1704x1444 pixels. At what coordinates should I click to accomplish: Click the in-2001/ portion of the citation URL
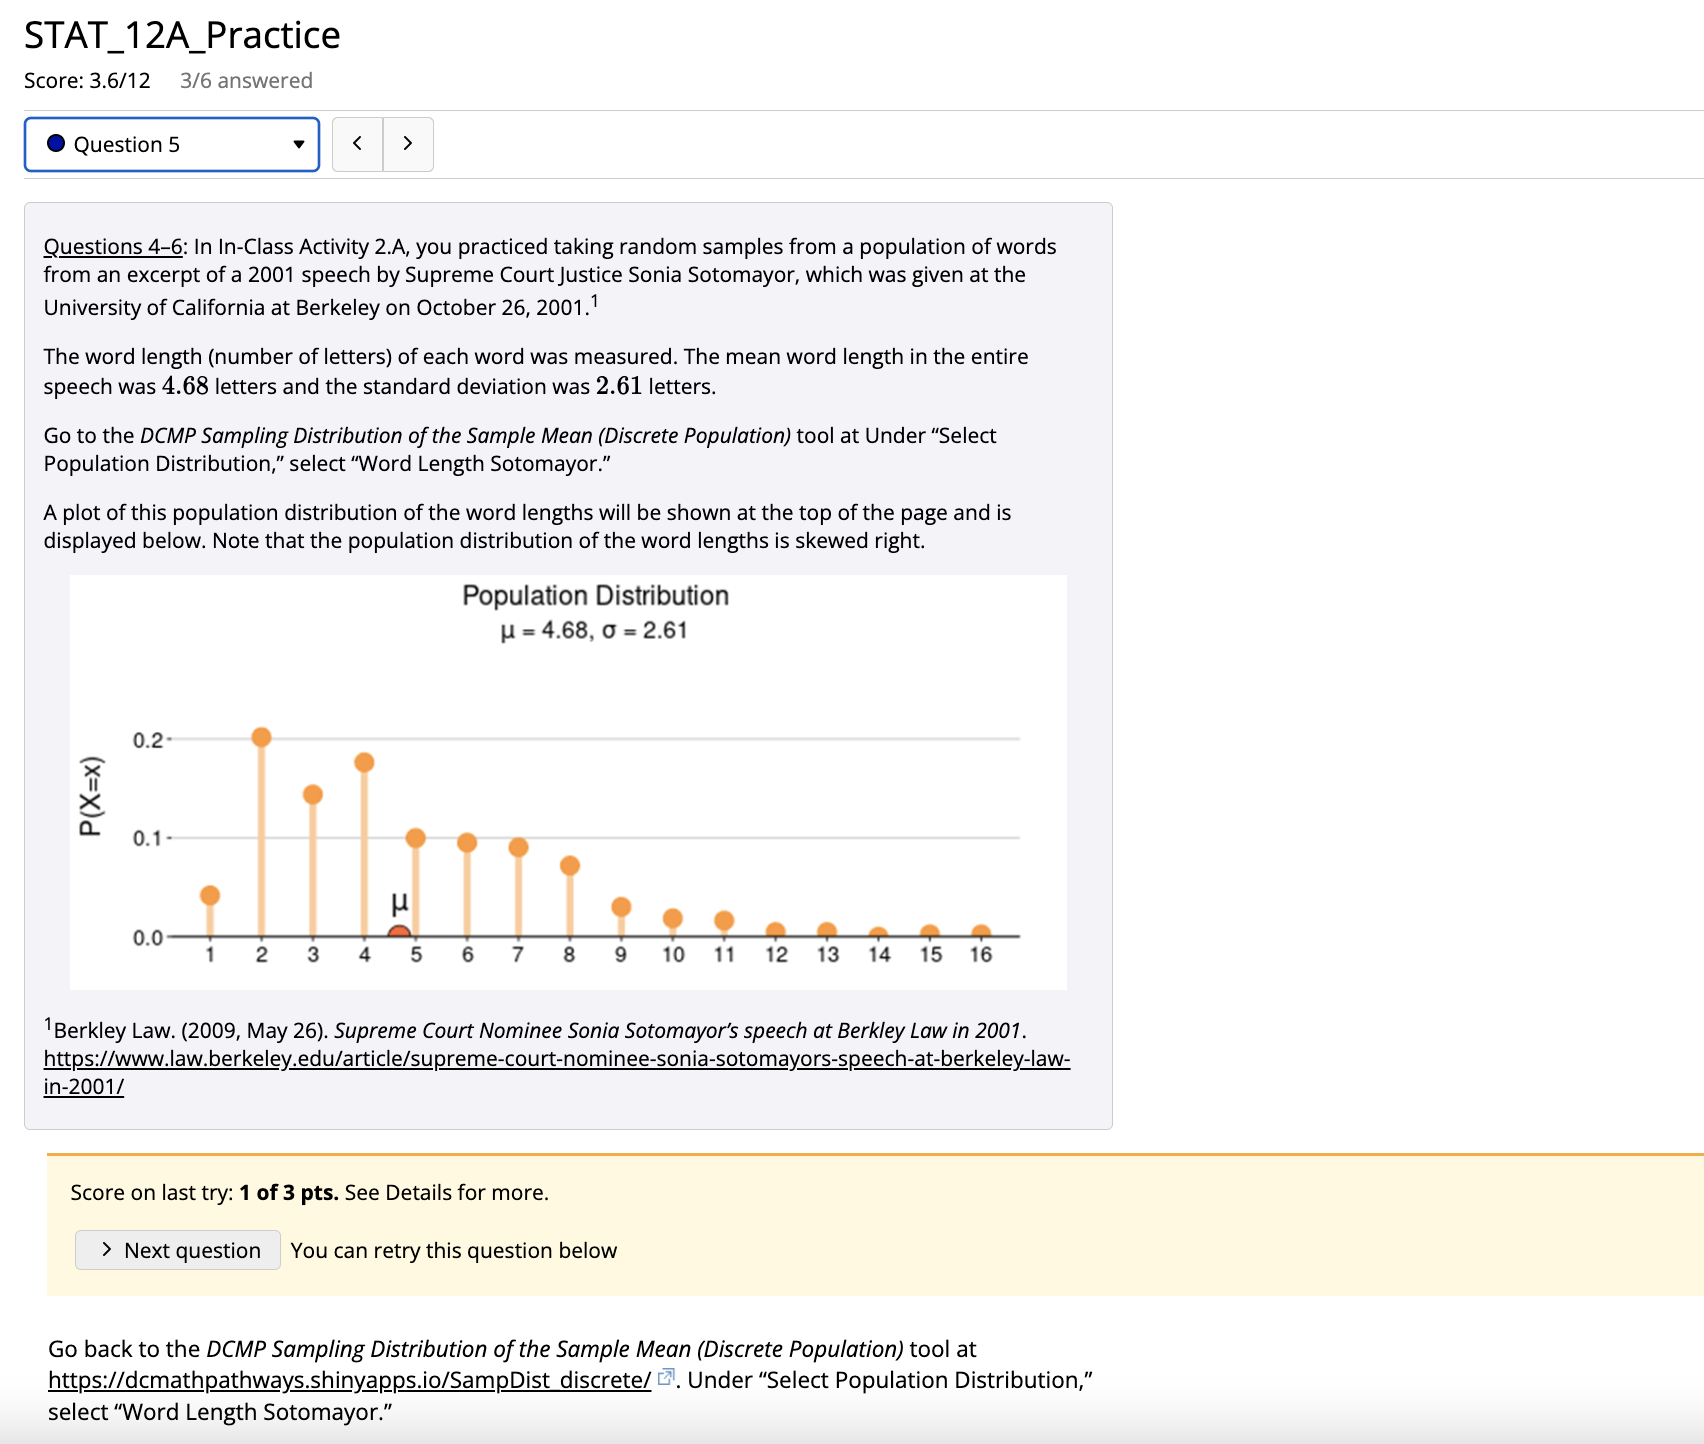tap(83, 1086)
